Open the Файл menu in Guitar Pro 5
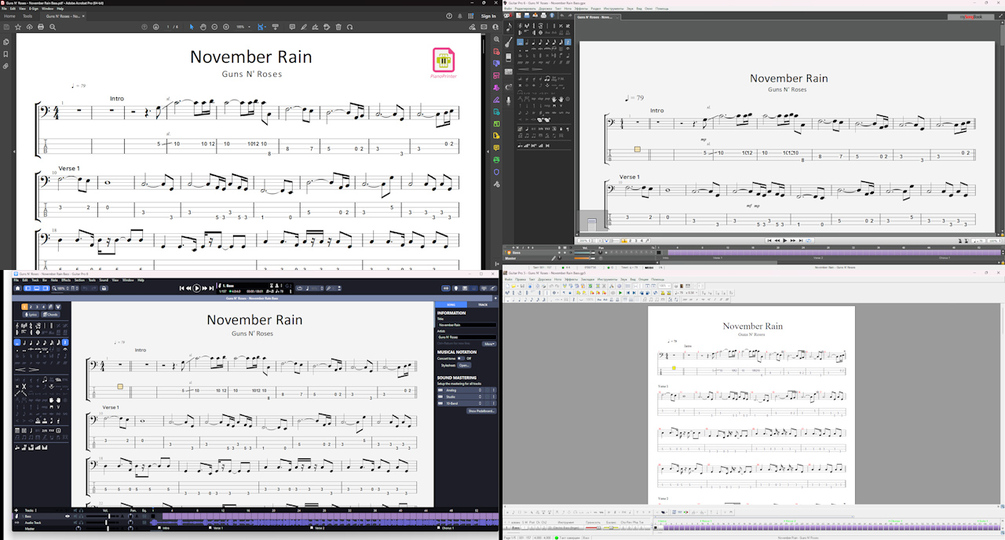Screen dimensions: 1005x540 coord(509,279)
